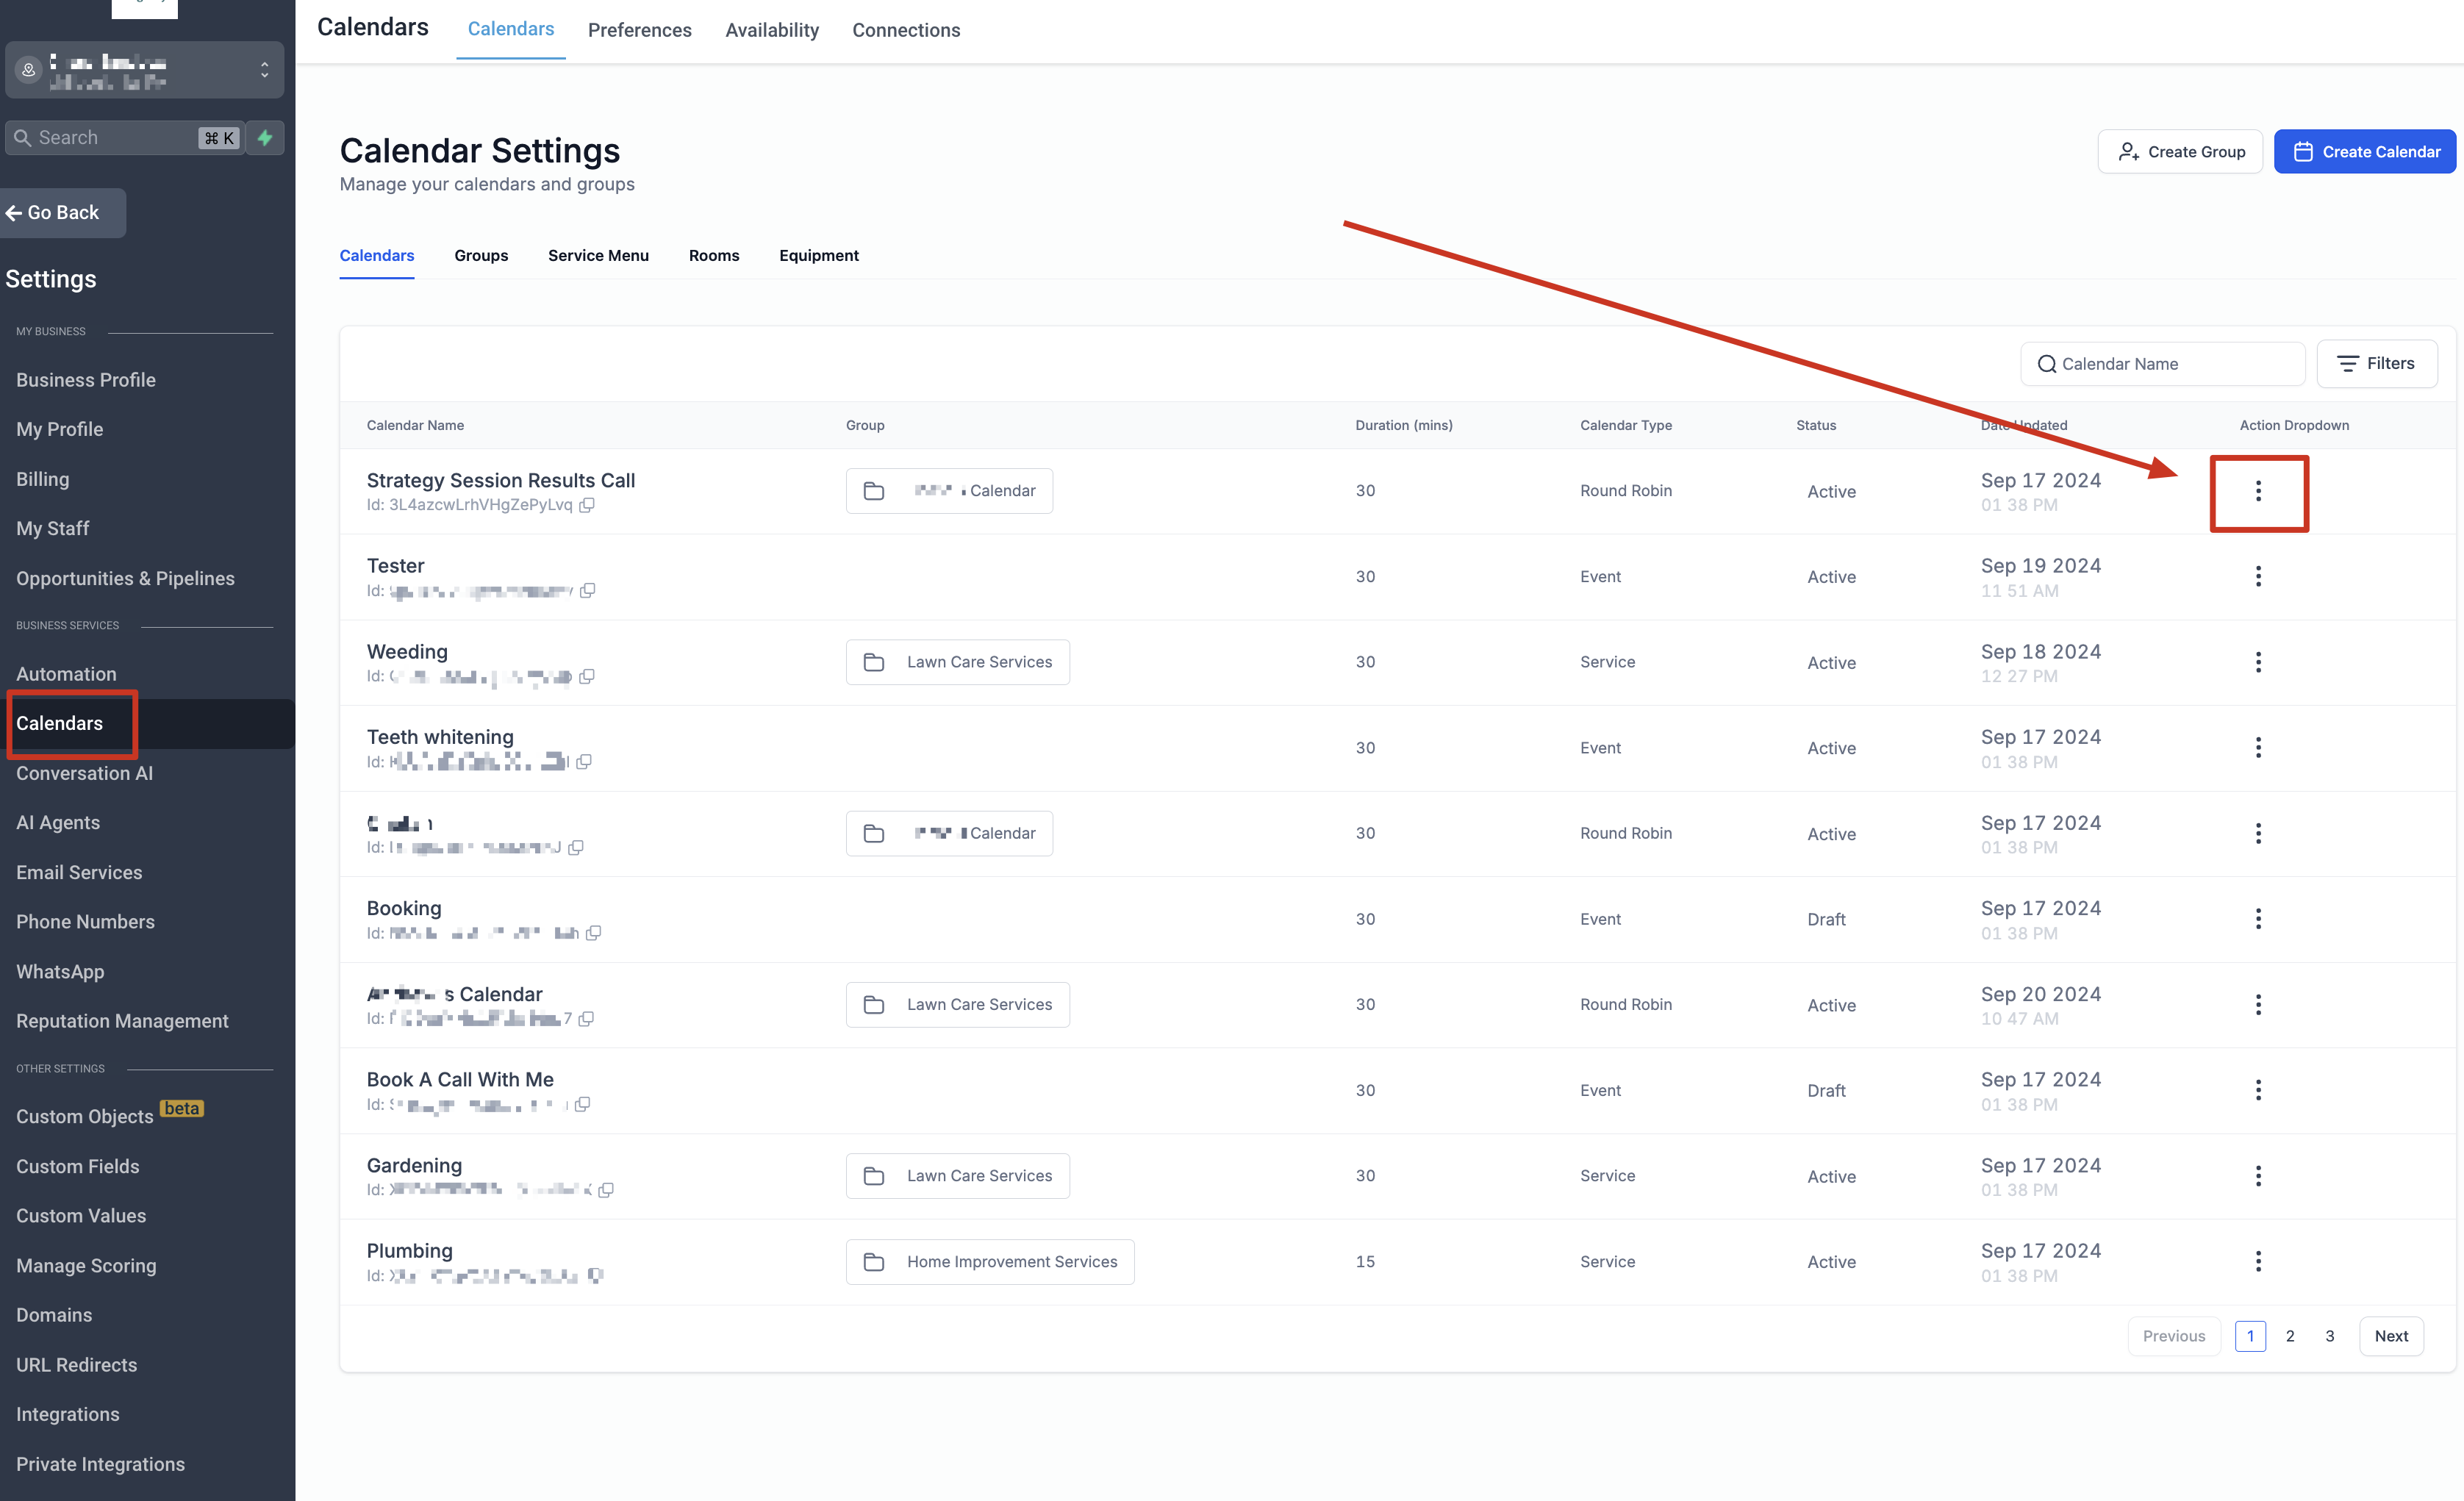Copy the Gardening calendar ID
This screenshot has height=1501, width=2464.
point(605,1190)
